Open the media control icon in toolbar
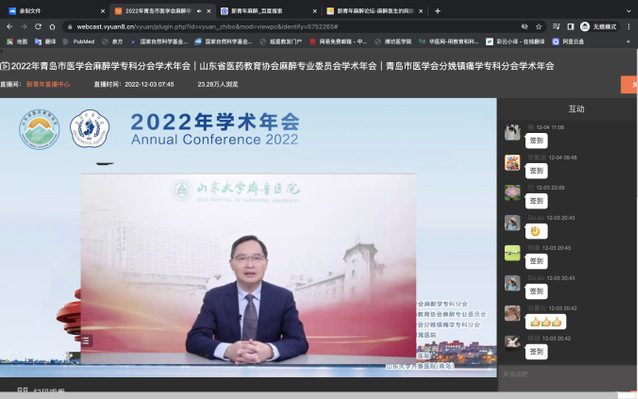 coord(556,26)
